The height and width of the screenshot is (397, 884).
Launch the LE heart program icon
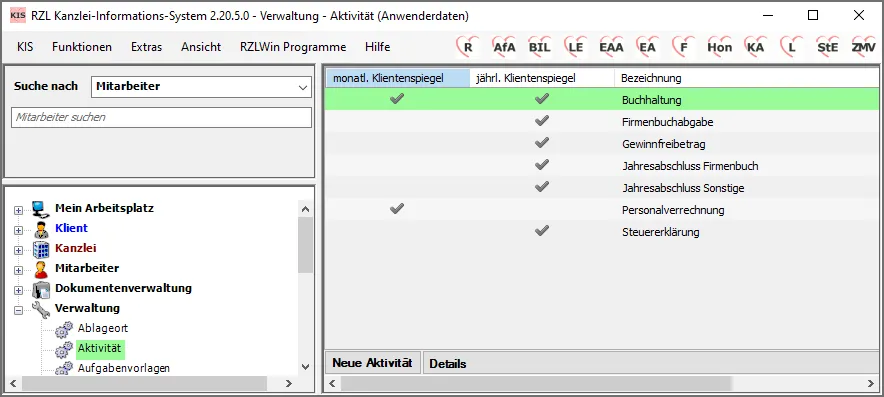[575, 47]
